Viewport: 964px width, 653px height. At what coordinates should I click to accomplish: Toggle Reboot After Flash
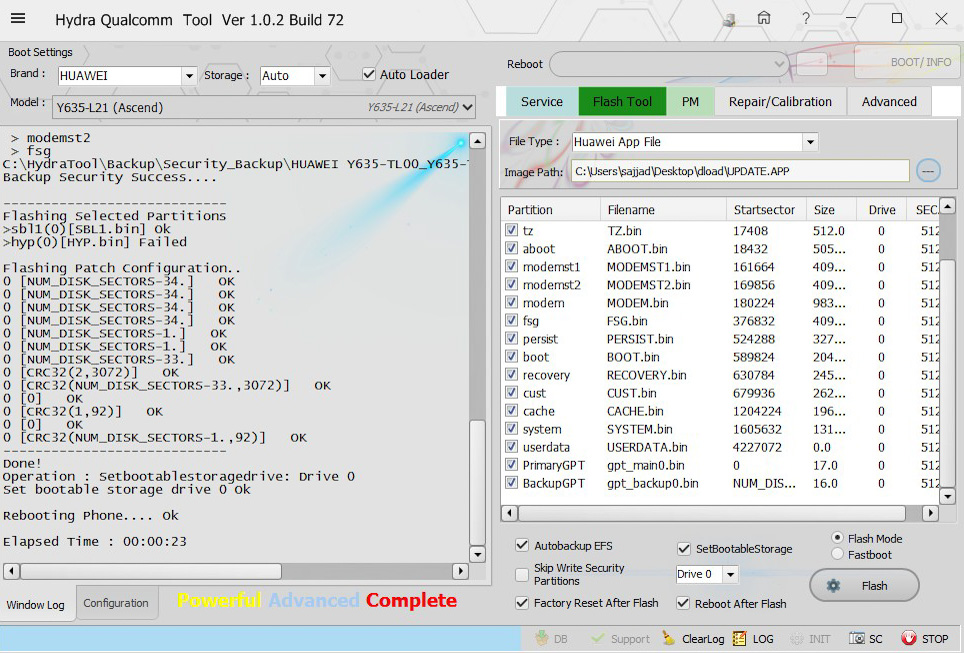click(683, 603)
